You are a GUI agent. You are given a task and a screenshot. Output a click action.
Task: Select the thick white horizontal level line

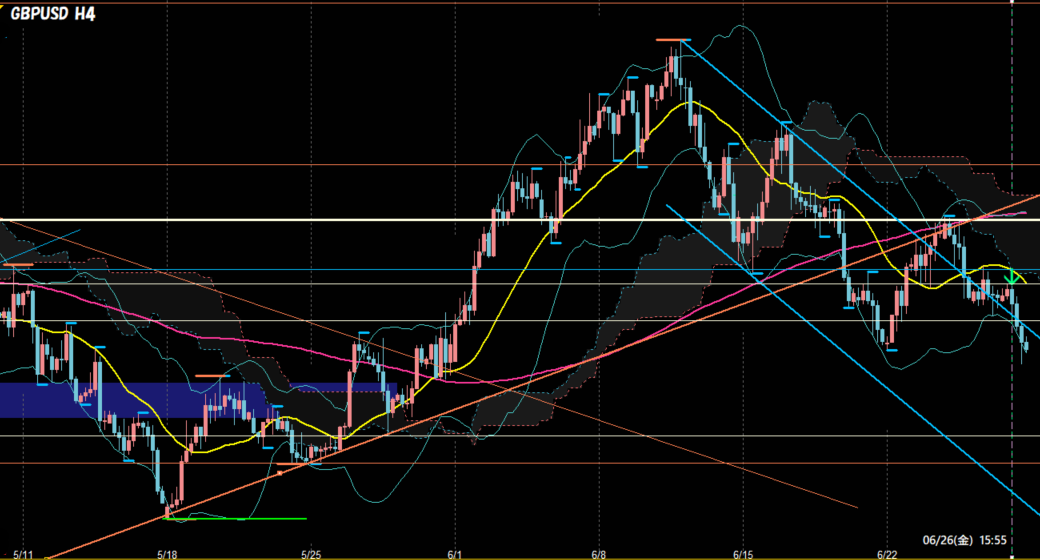coord(520,220)
